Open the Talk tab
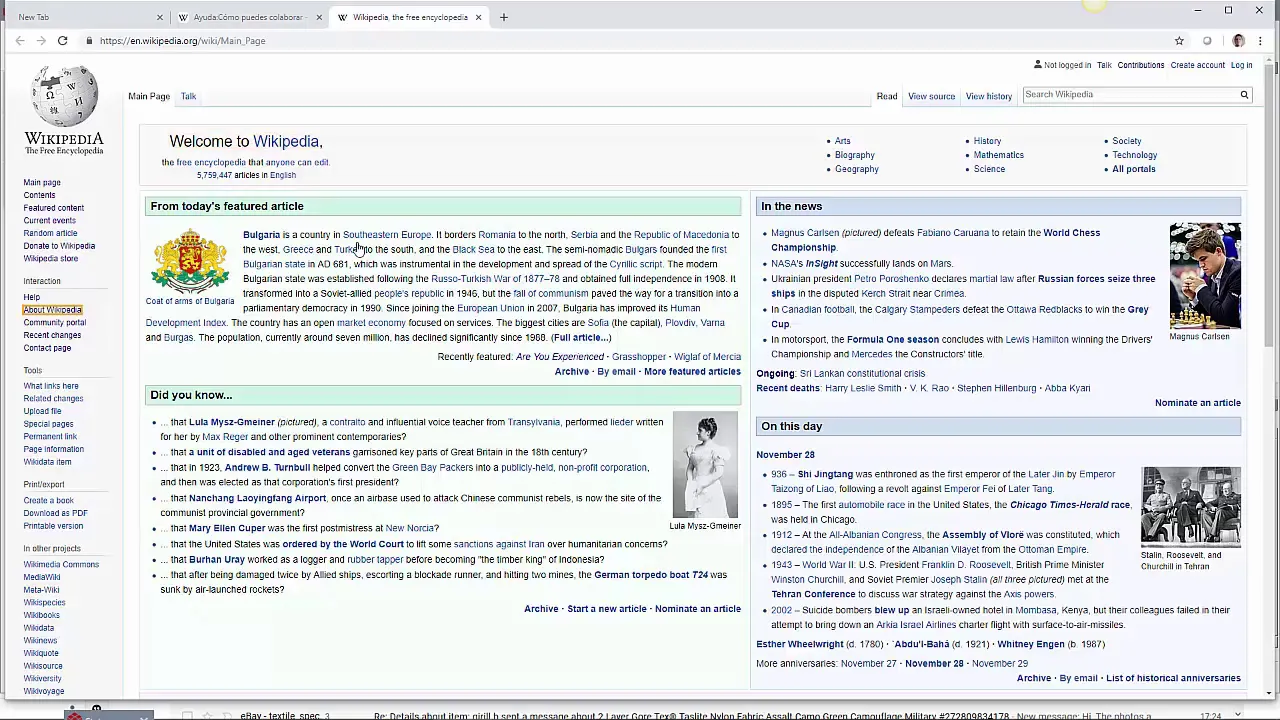1280x720 pixels. point(188,96)
